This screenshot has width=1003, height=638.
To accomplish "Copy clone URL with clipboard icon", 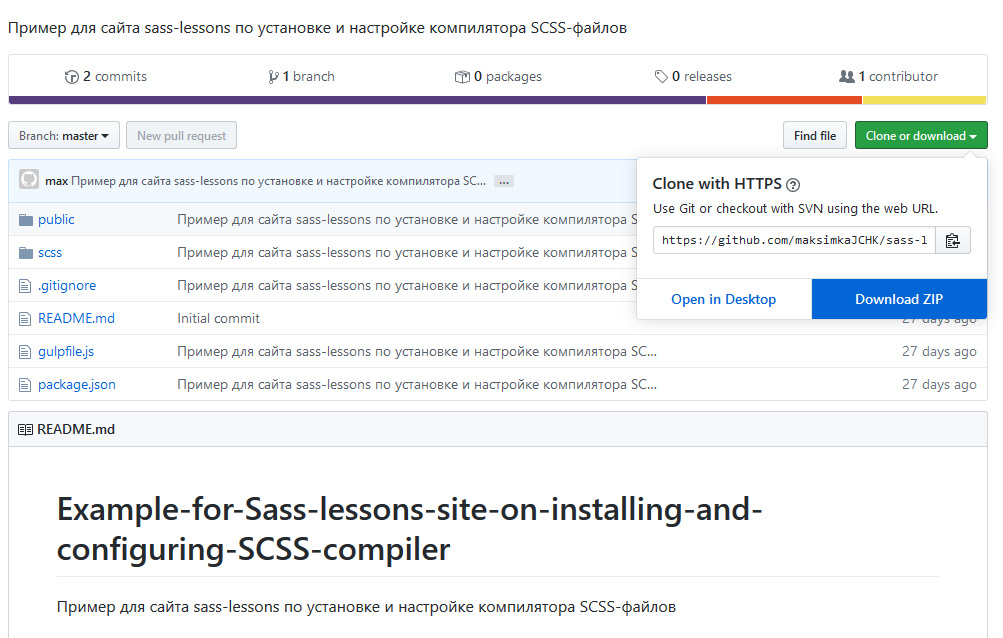I will (x=953, y=240).
